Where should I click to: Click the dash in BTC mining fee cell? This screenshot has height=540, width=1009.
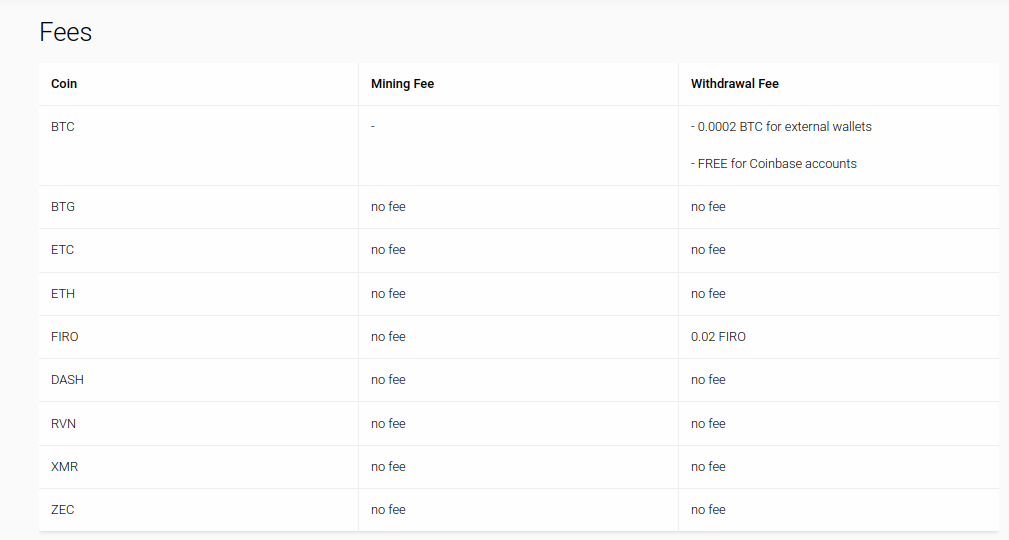coord(373,127)
